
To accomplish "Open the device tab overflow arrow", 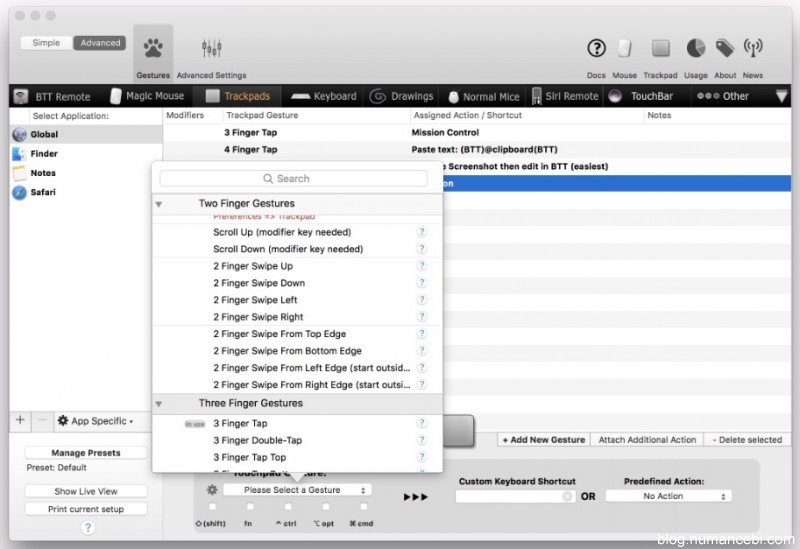I will point(781,96).
